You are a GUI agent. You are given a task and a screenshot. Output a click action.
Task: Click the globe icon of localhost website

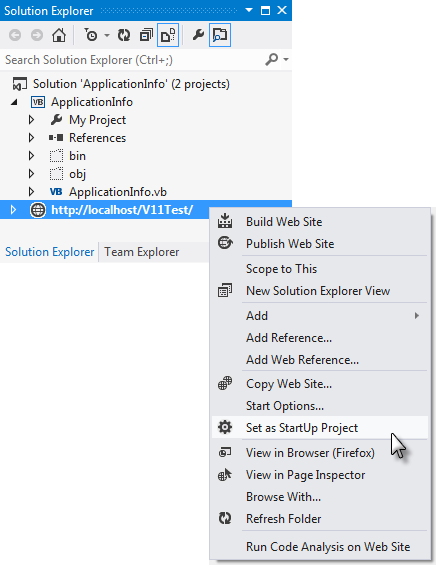(x=38, y=210)
